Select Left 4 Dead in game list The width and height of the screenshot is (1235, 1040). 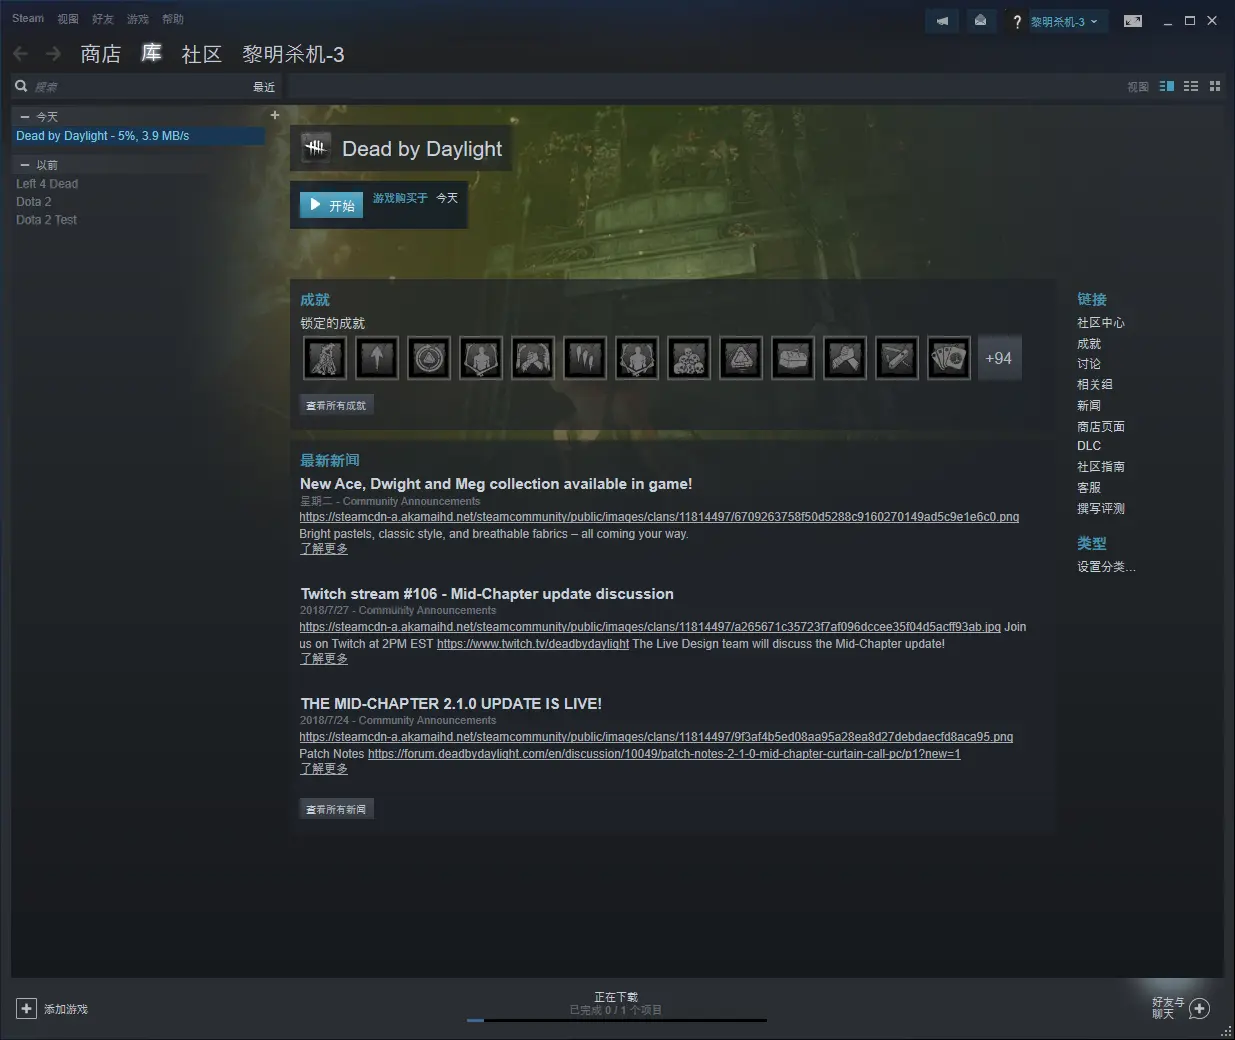(47, 184)
